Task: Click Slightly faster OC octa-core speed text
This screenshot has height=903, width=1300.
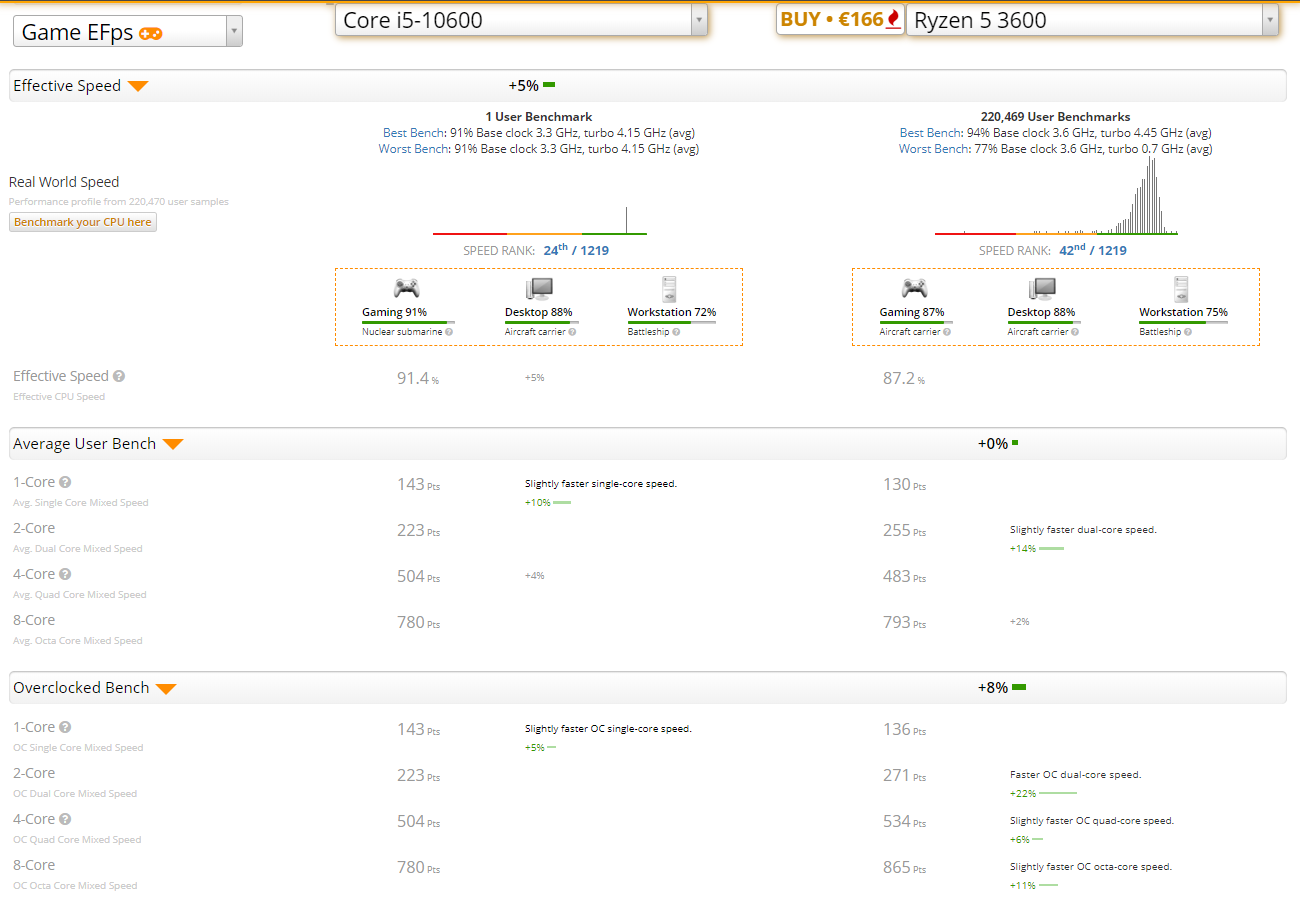Action: pyautogui.click(x=1091, y=867)
